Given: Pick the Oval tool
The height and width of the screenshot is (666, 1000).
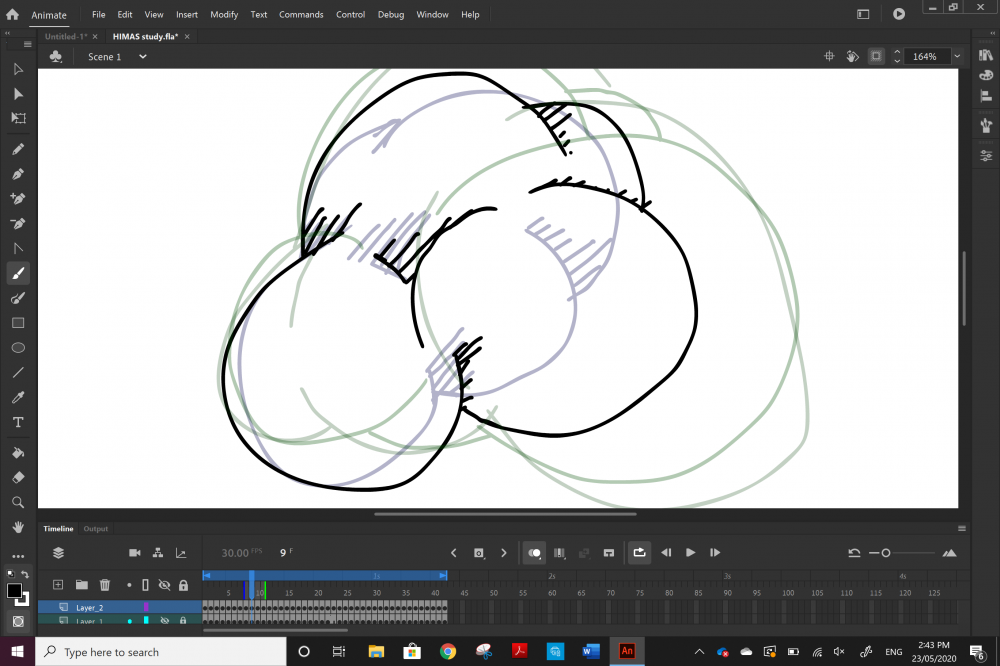Looking at the screenshot, I should [x=18, y=348].
